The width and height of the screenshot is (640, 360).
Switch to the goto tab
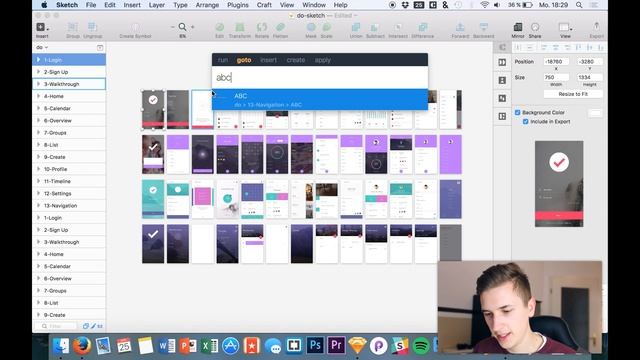click(244, 60)
